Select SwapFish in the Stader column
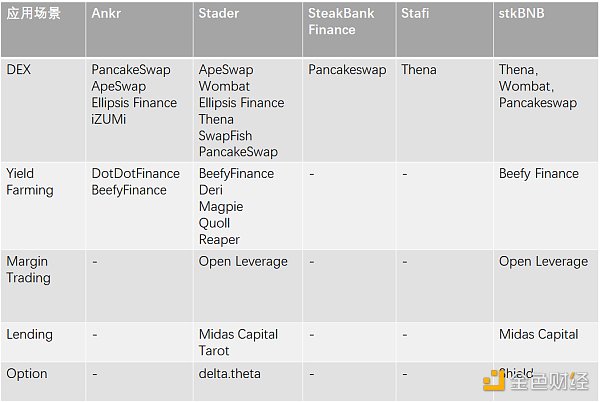Image resolution: width=600 pixels, height=402 pixels. (x=226, y=135)
